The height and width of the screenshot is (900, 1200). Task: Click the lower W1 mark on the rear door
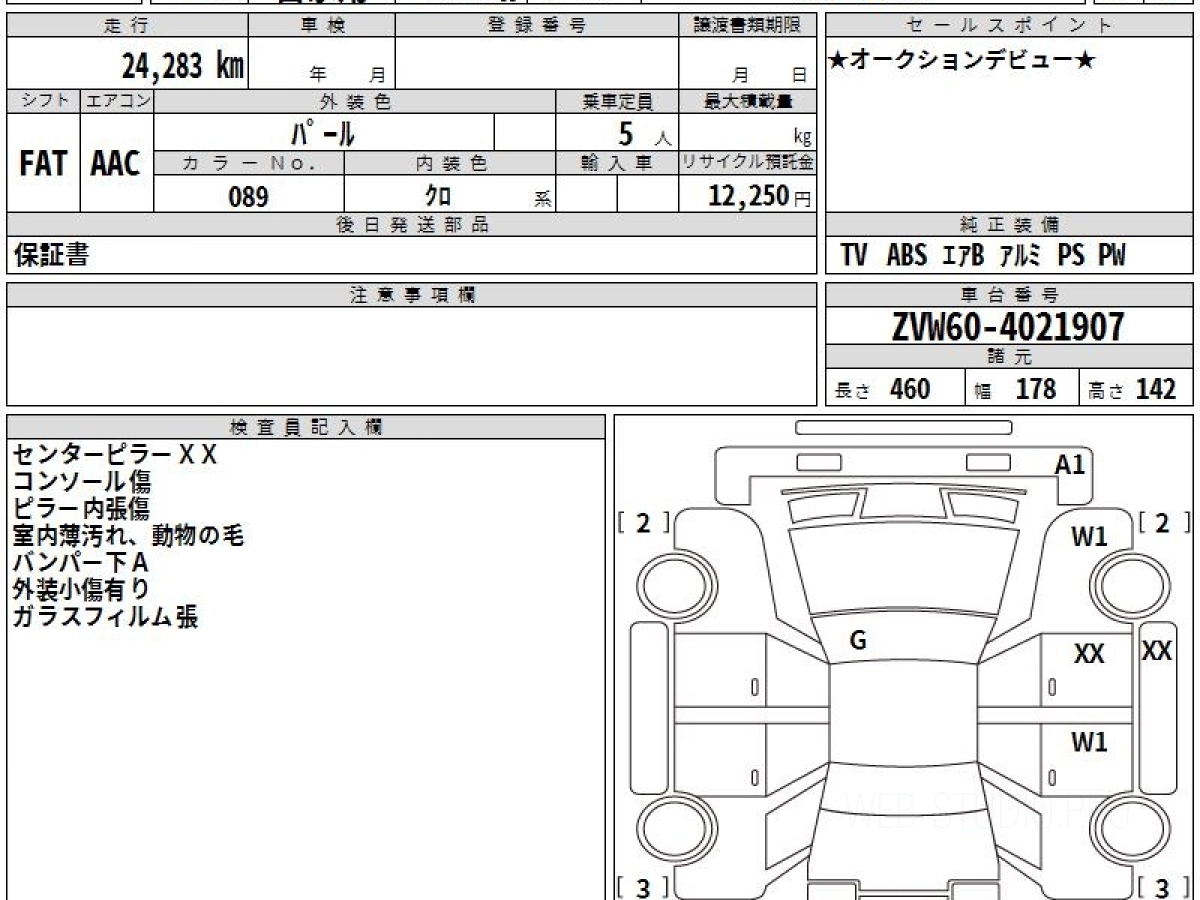tap(1089, 743)
